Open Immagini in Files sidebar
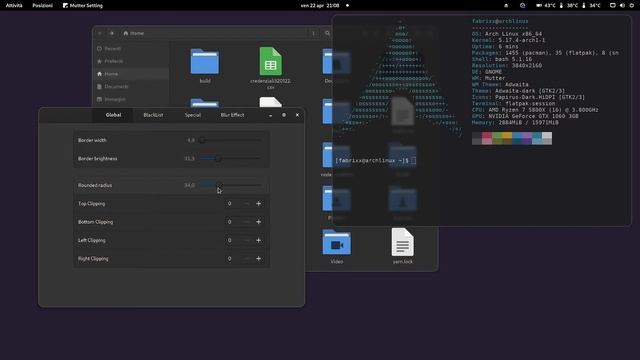640x360 pixels. (x=131, y=99)
